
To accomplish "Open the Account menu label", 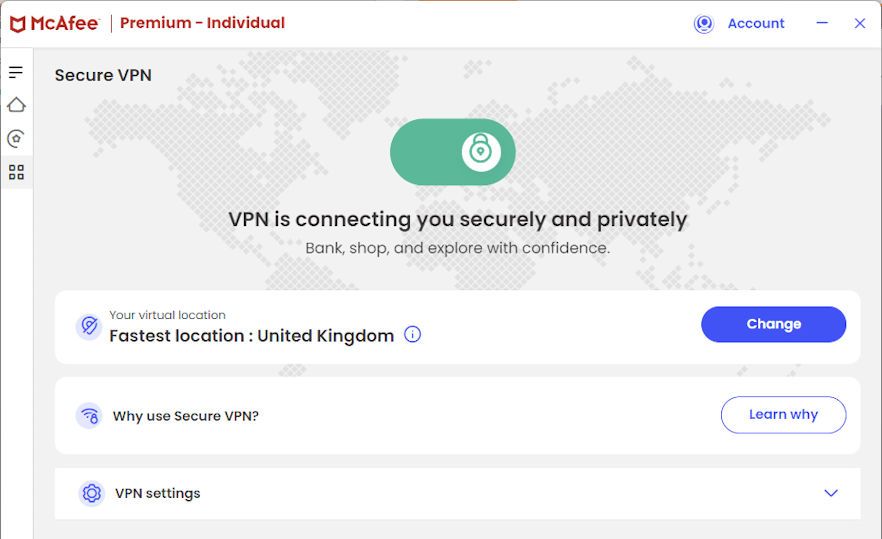I will (x=756, y=24).
